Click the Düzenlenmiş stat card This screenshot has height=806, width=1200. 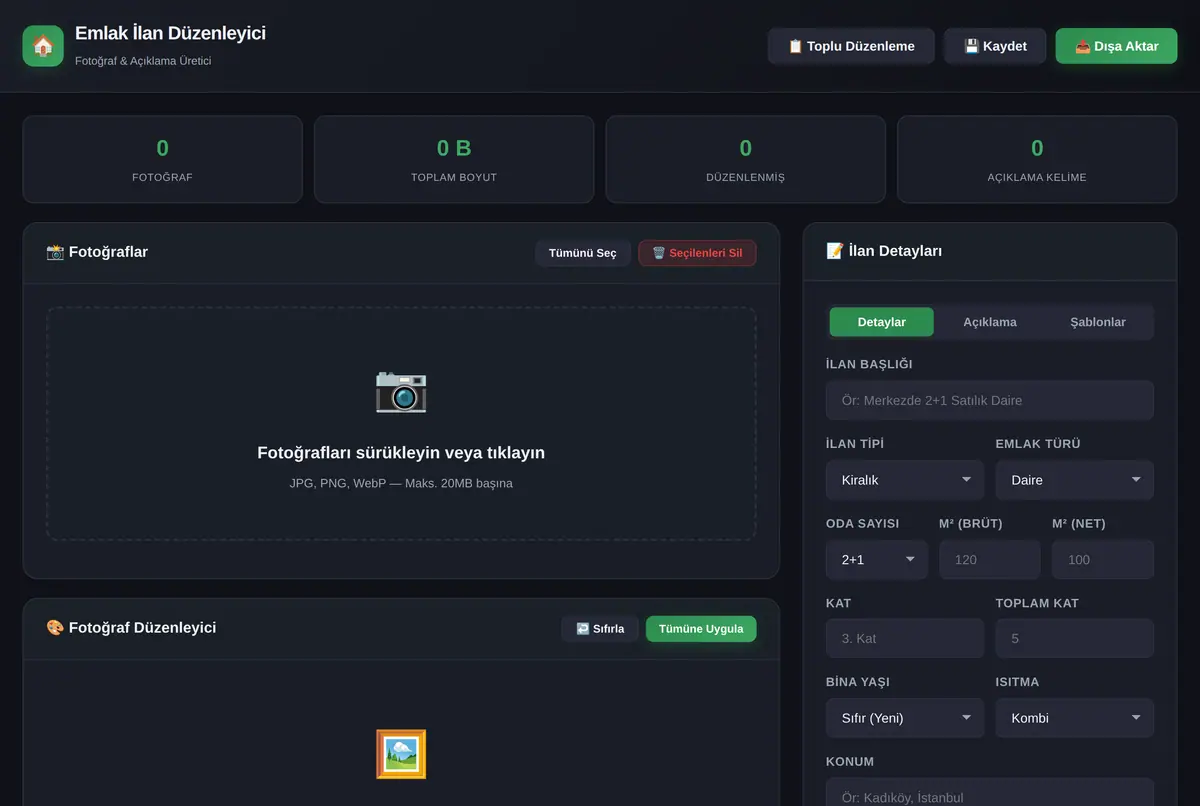(746, 160)
